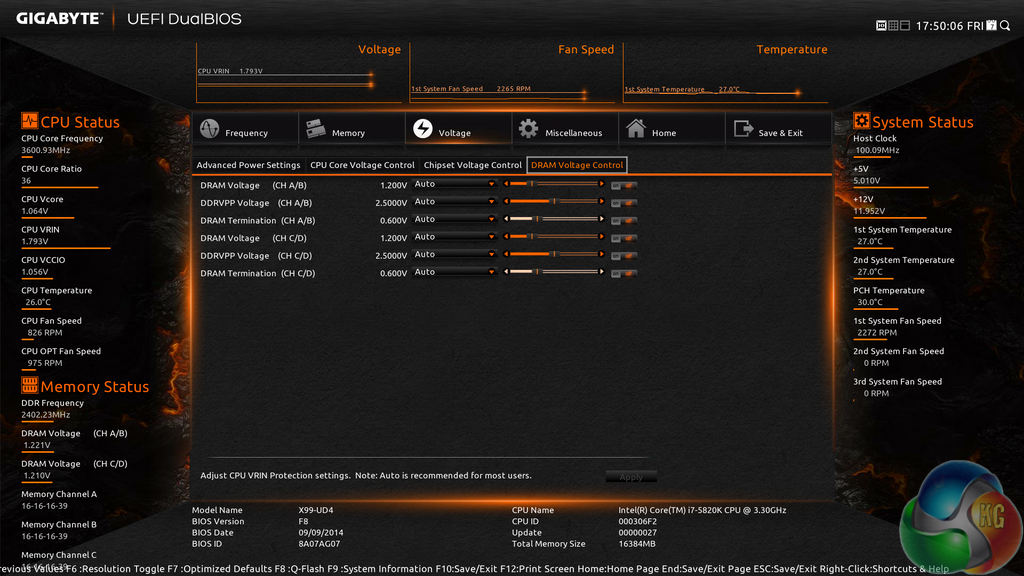Viewport: 1024px width, 576px height.
Task: Switch to the first display mode icon beside the clock
Action: pos(881,25)
